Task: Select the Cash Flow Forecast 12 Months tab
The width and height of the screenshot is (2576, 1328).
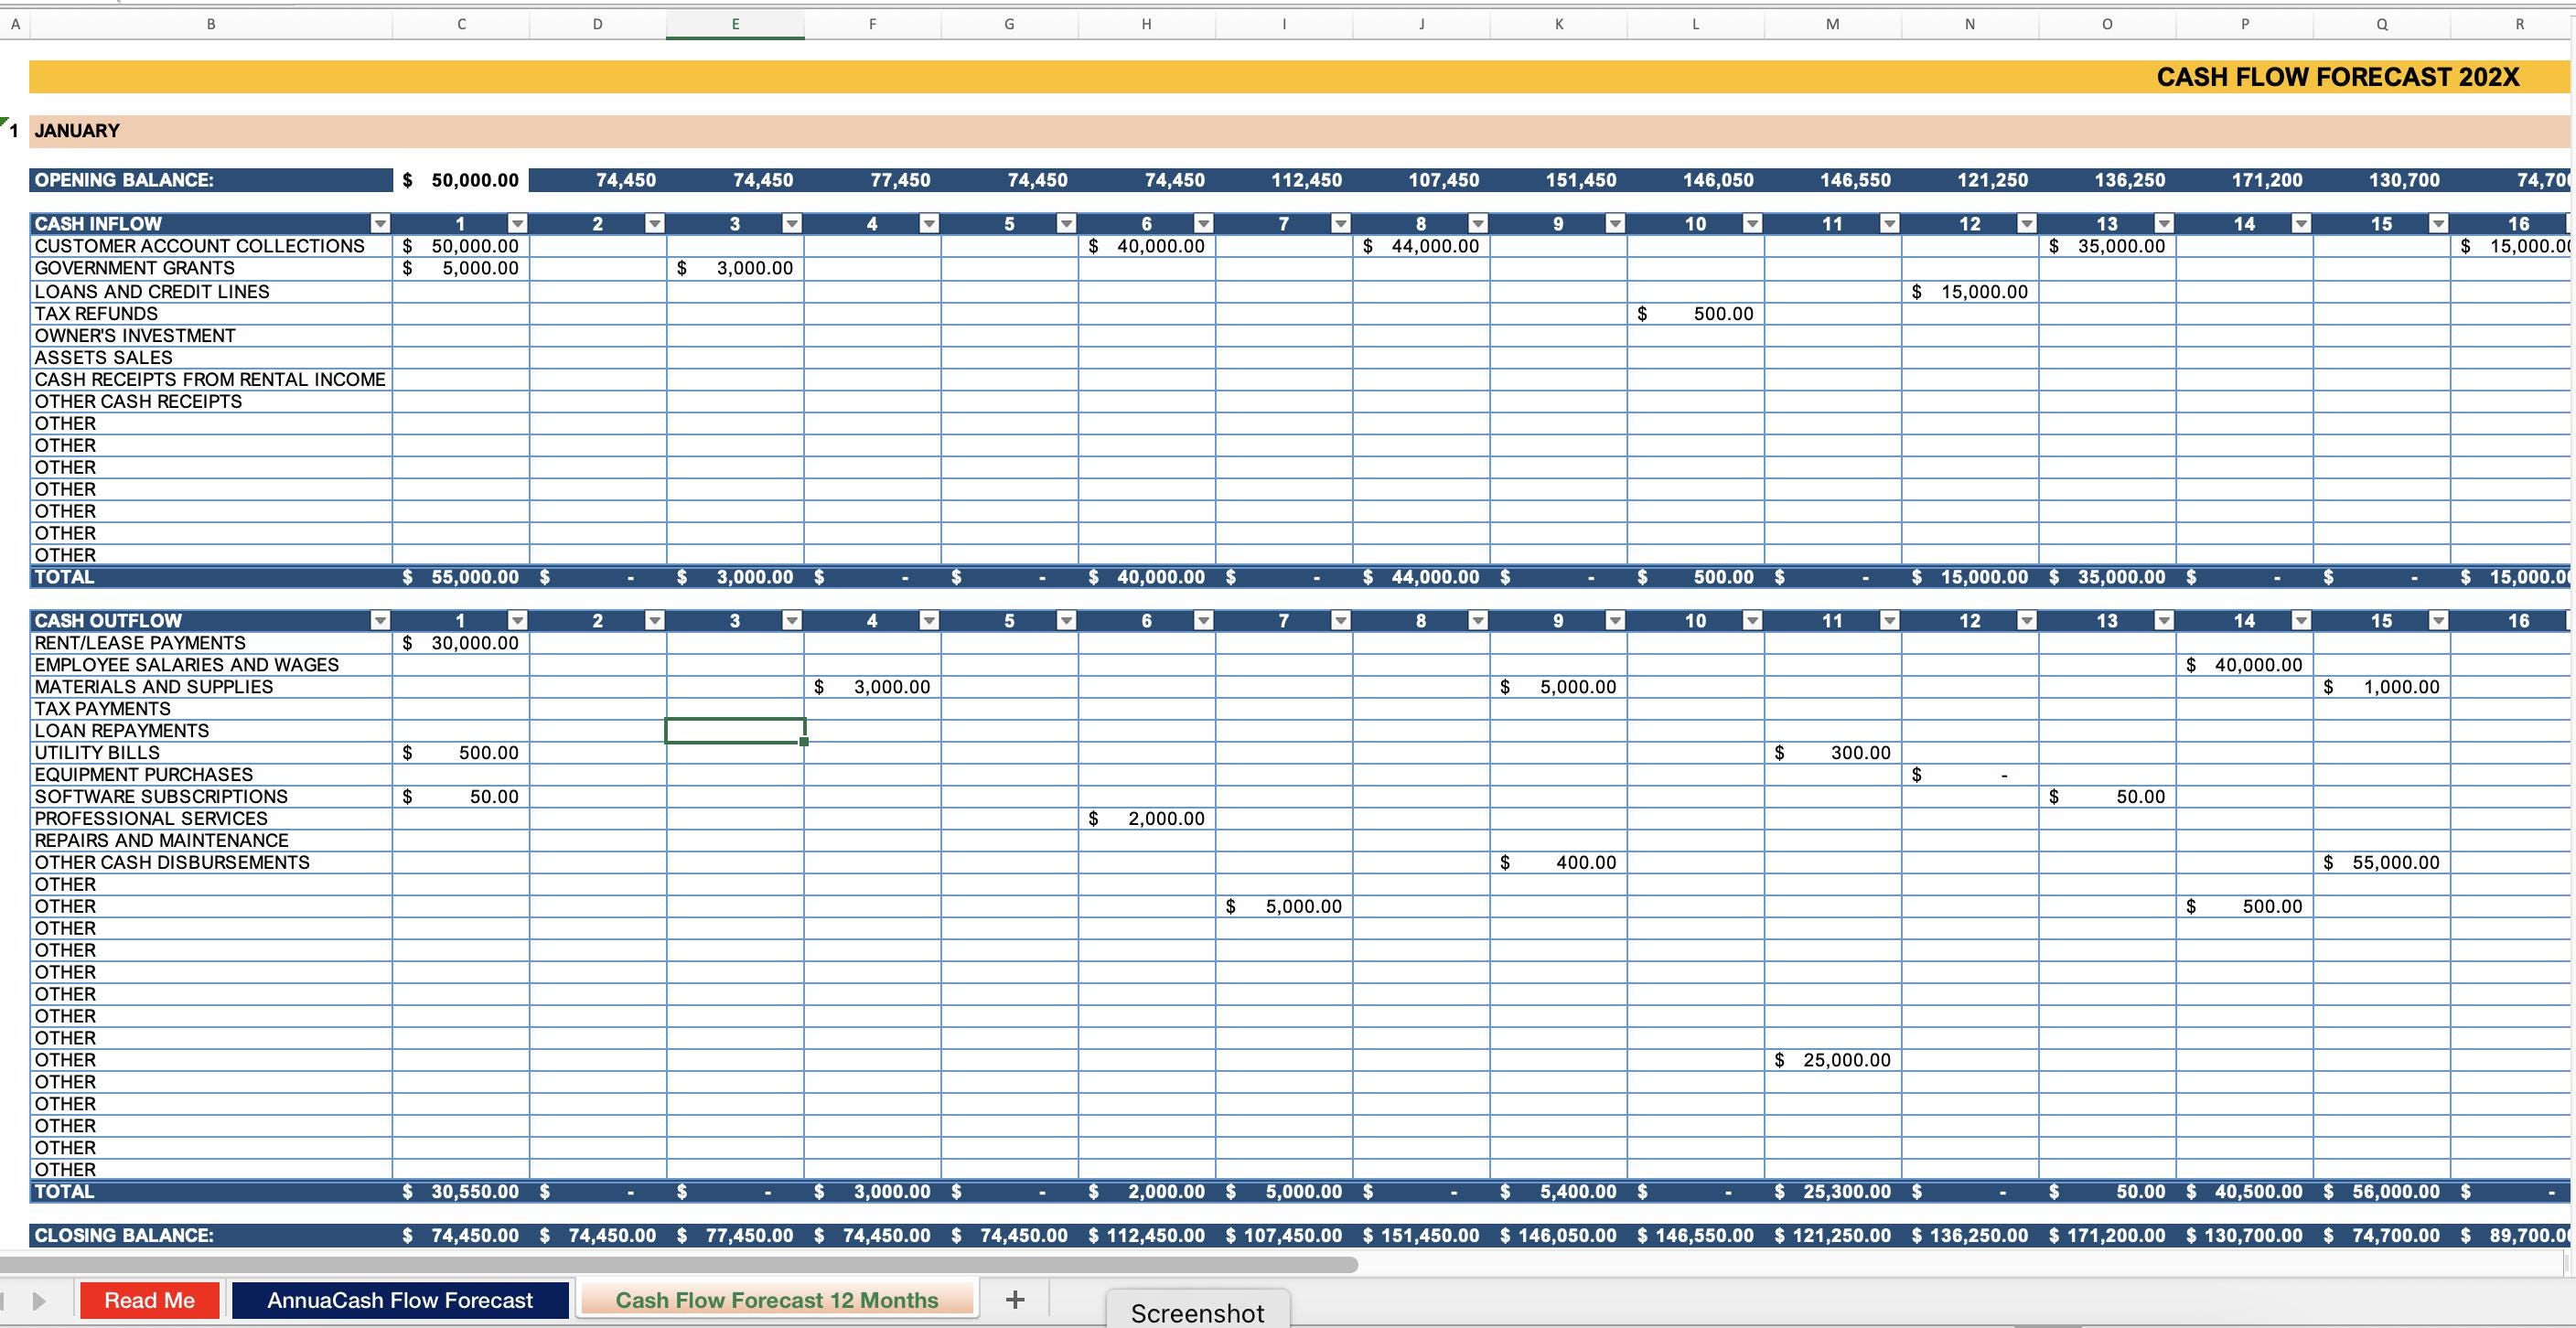Action: 777,1300
